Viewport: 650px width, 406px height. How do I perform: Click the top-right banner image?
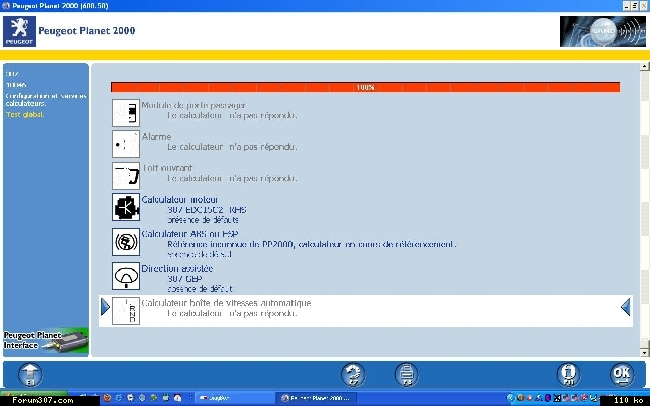pyautogui.click(x=603, y=32)
